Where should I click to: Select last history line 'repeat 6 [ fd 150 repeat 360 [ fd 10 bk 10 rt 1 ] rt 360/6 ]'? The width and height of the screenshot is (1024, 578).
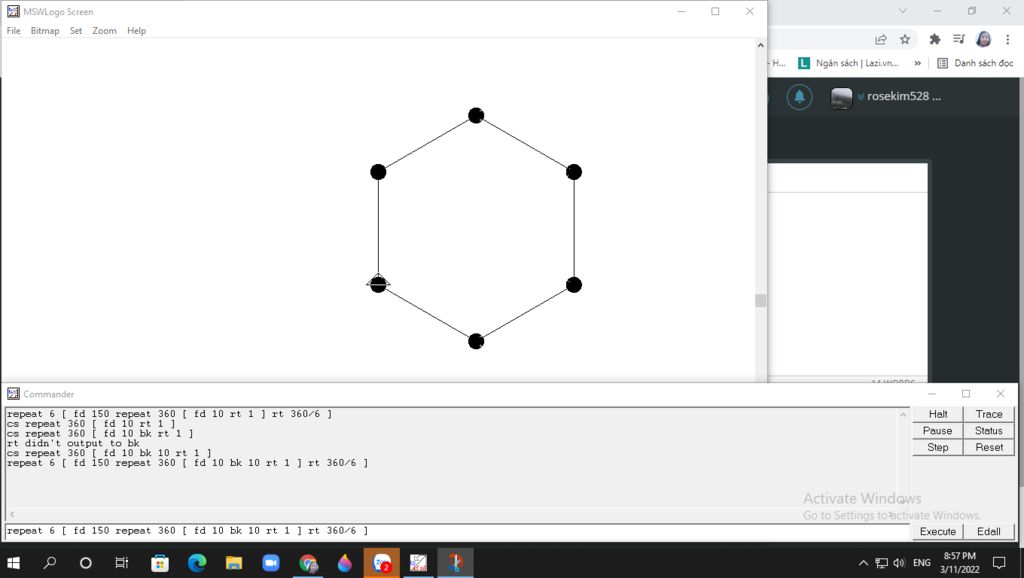click(187, 463)
